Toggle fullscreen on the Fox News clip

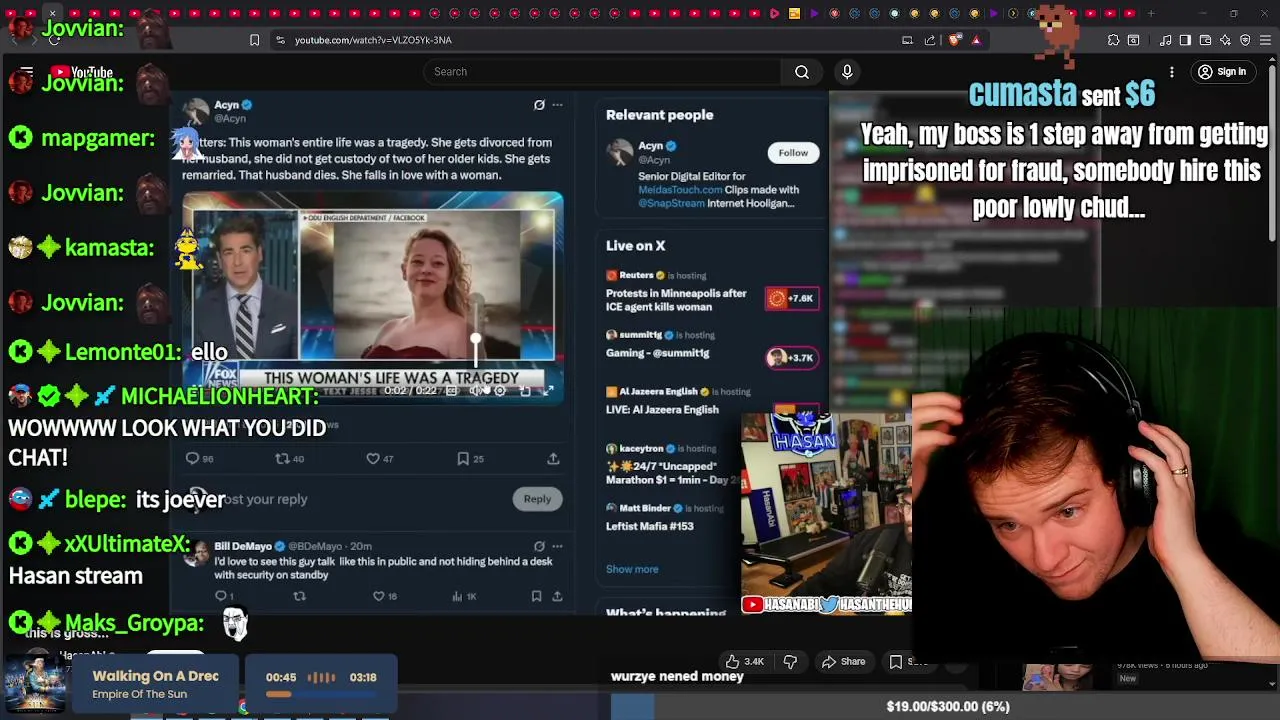548,391
